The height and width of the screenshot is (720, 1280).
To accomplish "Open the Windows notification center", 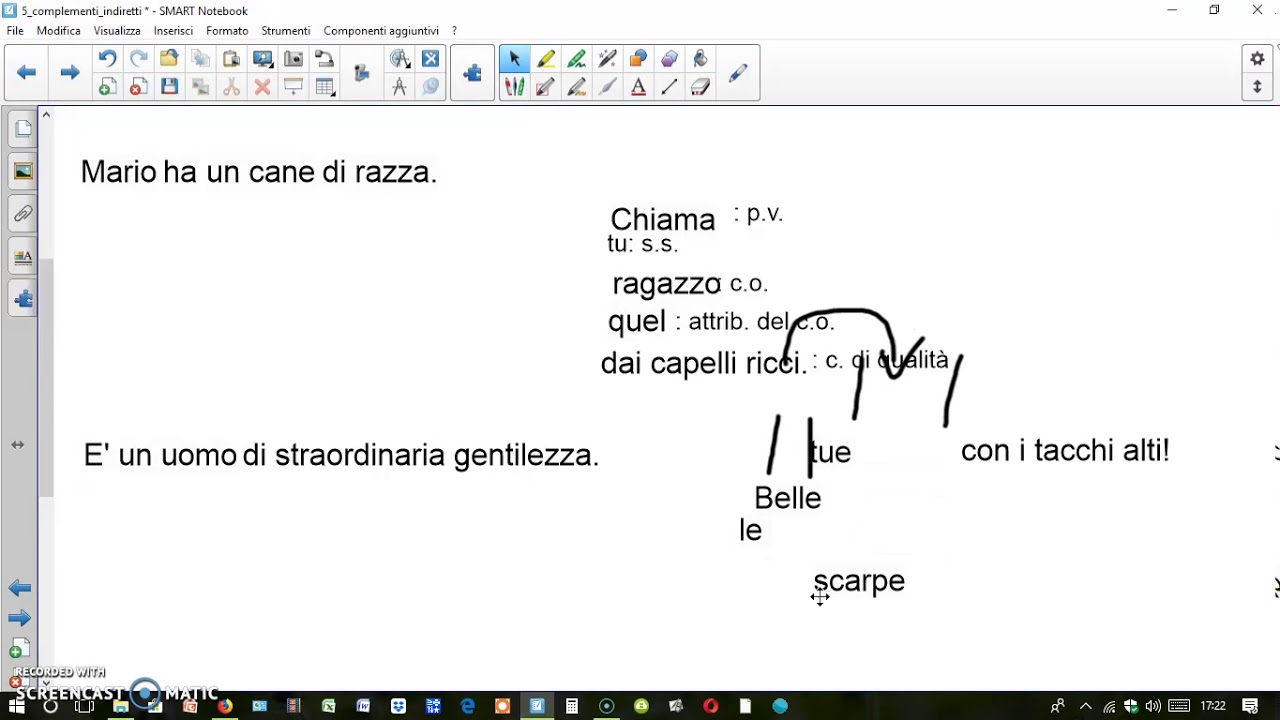I will point(1250,706).
